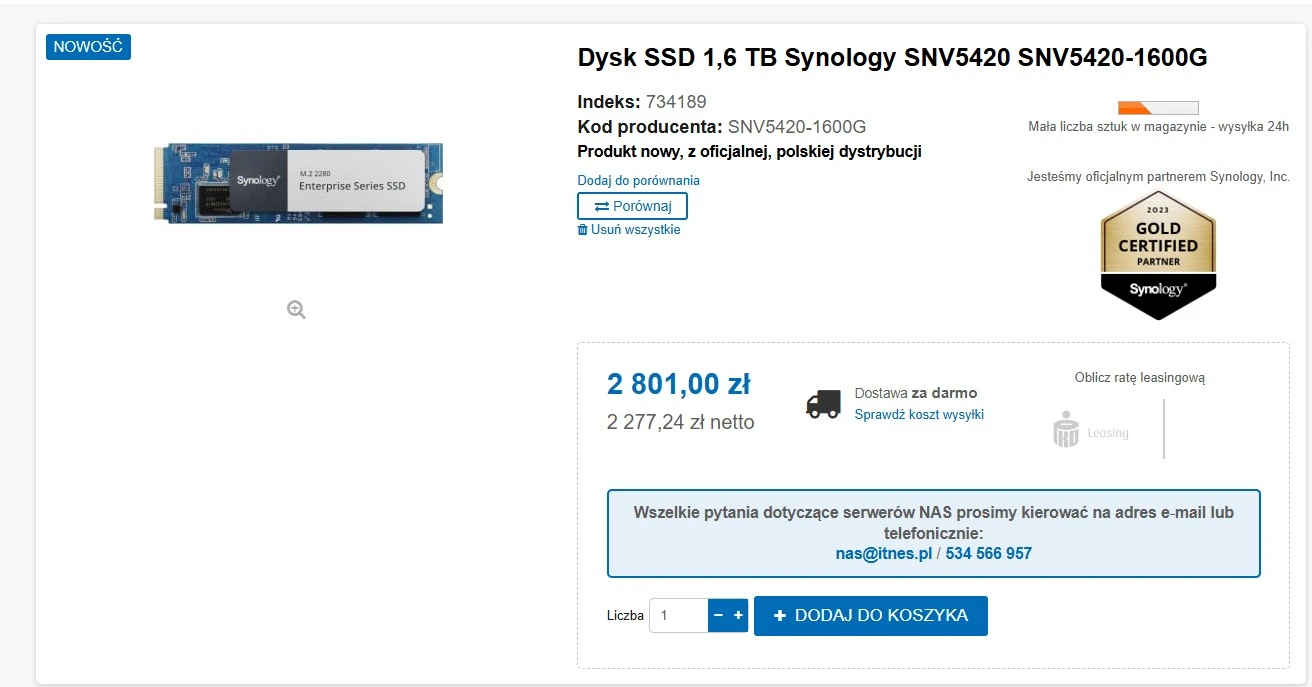
Task: Click the nas@itnes.pl email link
Action: 884,553
